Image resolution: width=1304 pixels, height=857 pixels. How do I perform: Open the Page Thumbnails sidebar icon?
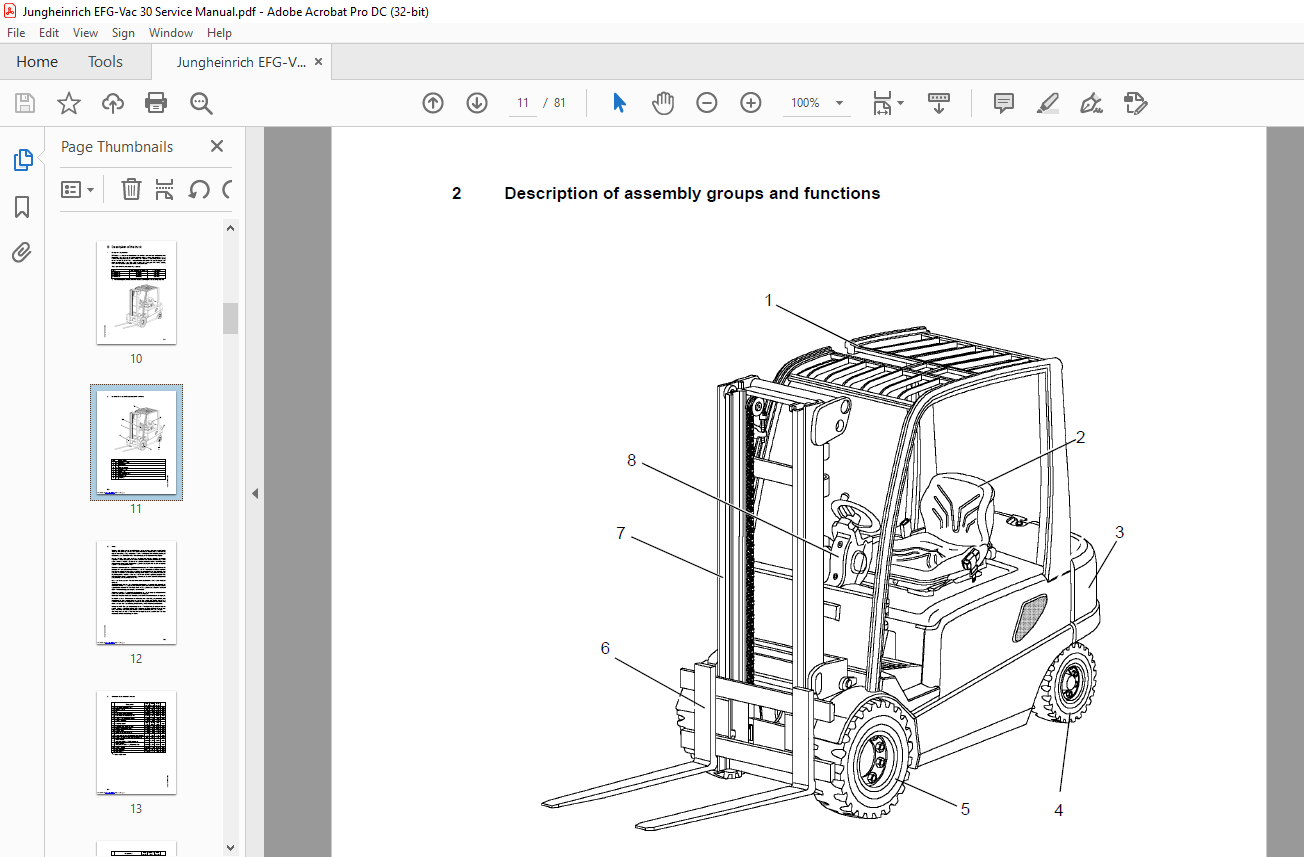point(22,160)
